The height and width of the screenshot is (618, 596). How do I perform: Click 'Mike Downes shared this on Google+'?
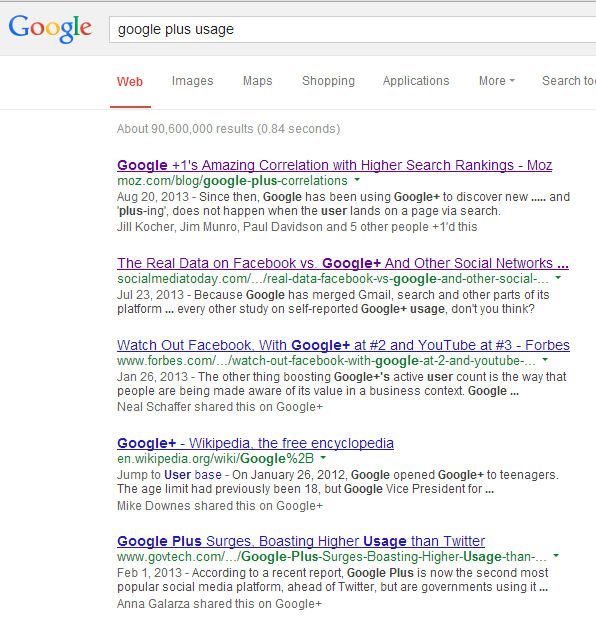click(220, 506)
